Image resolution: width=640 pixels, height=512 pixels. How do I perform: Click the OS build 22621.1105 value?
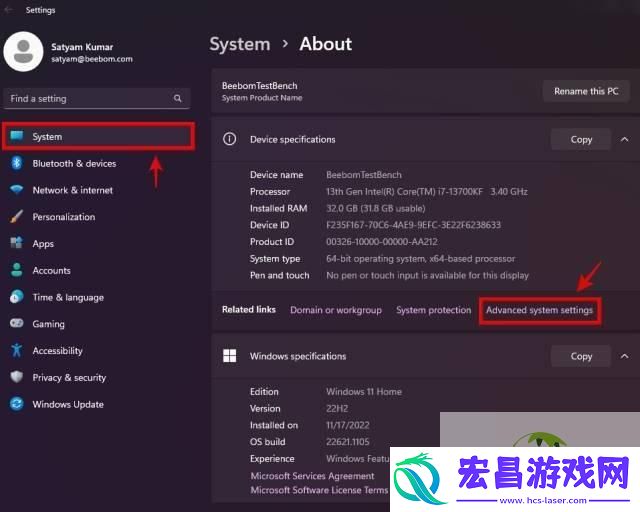tap(348, 442)
